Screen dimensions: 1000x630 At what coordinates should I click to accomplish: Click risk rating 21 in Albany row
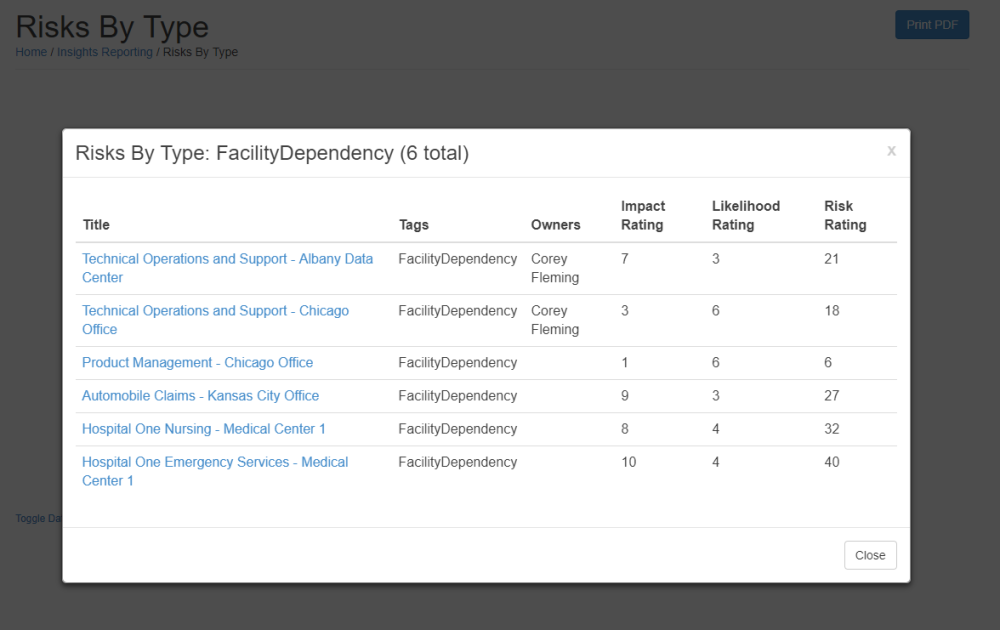tap(832, 259)
